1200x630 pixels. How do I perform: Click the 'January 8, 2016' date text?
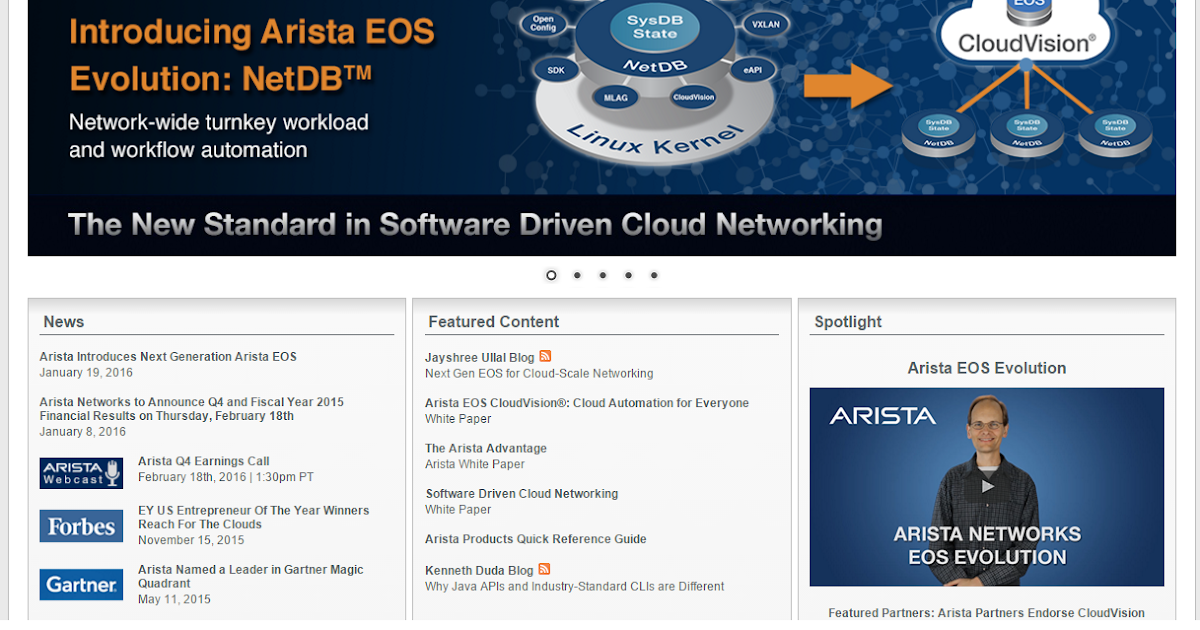click(83, 432)
